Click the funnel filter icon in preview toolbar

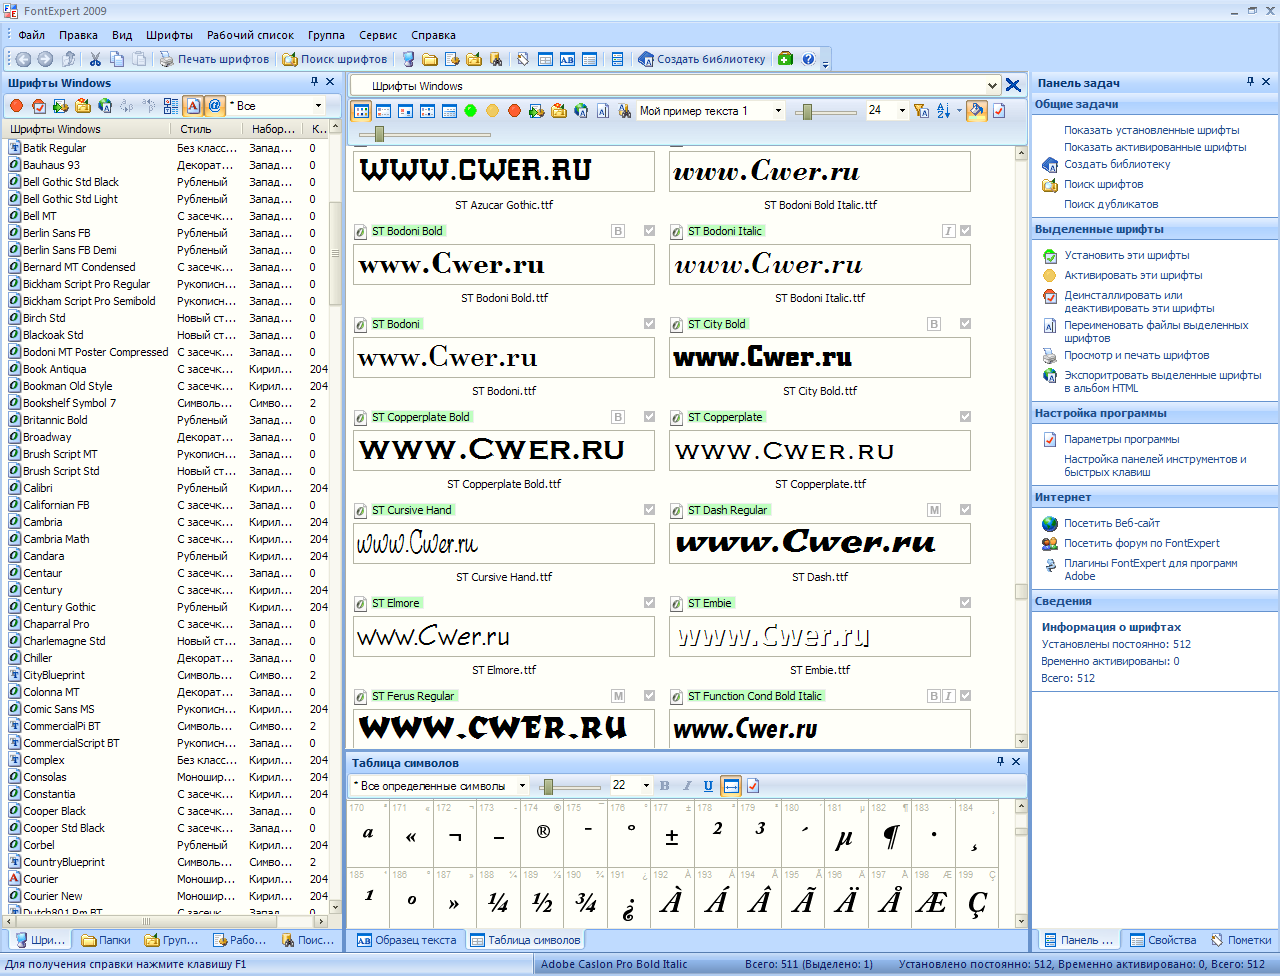pyautogui.click(x=921, y=111)
